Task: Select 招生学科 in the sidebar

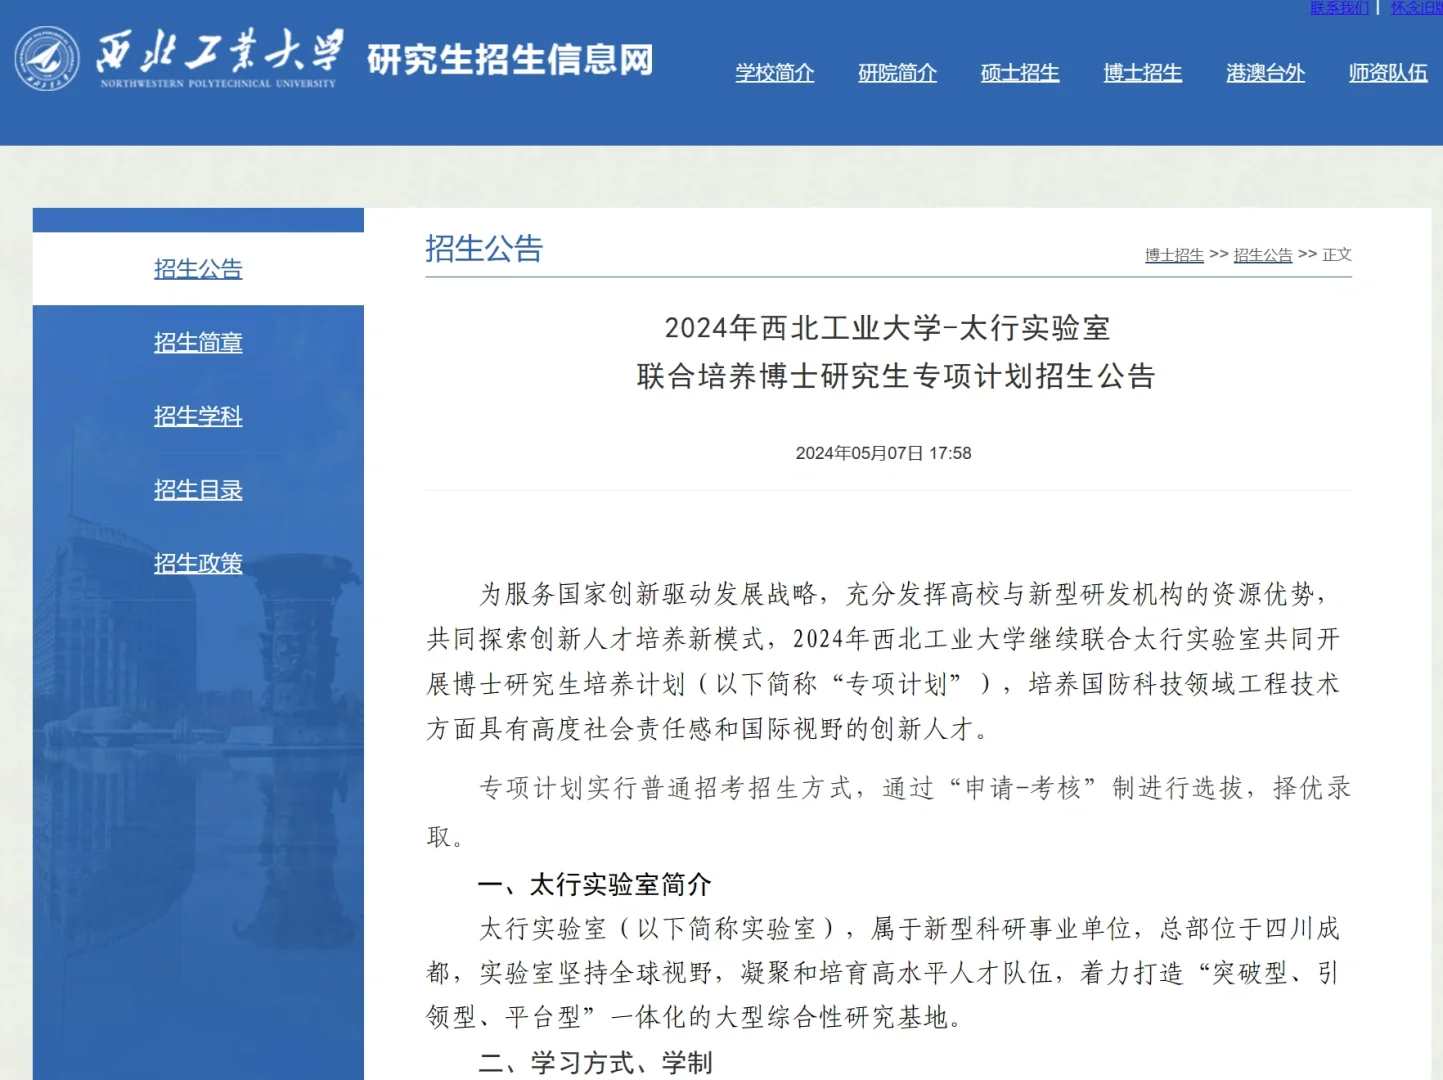Action: point(198,416)
